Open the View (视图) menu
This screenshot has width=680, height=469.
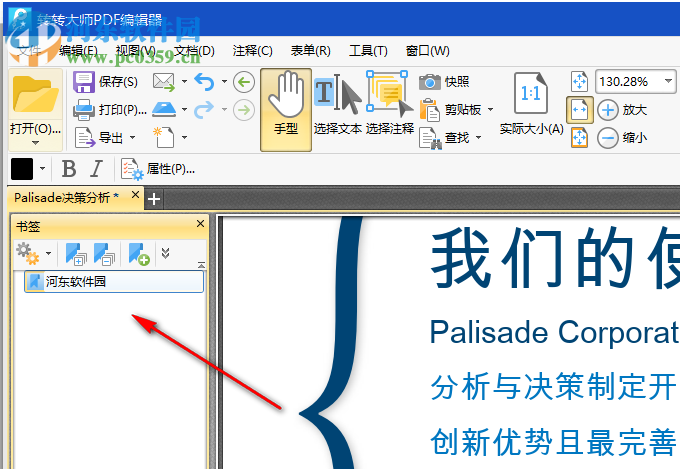click(x=136, y=51)
